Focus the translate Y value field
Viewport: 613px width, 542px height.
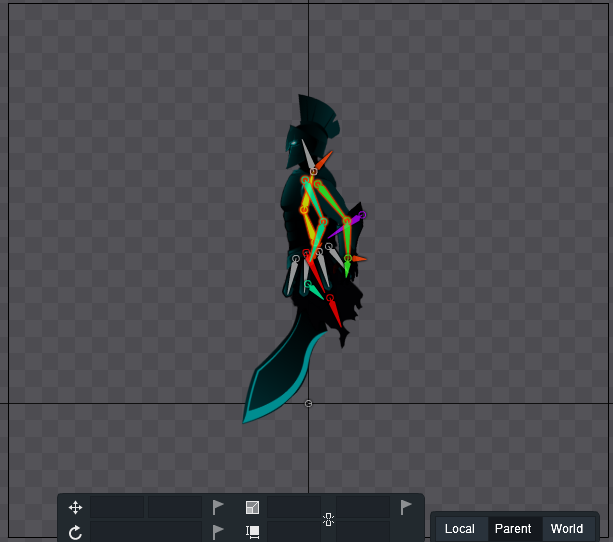click(x=175, y=507)
